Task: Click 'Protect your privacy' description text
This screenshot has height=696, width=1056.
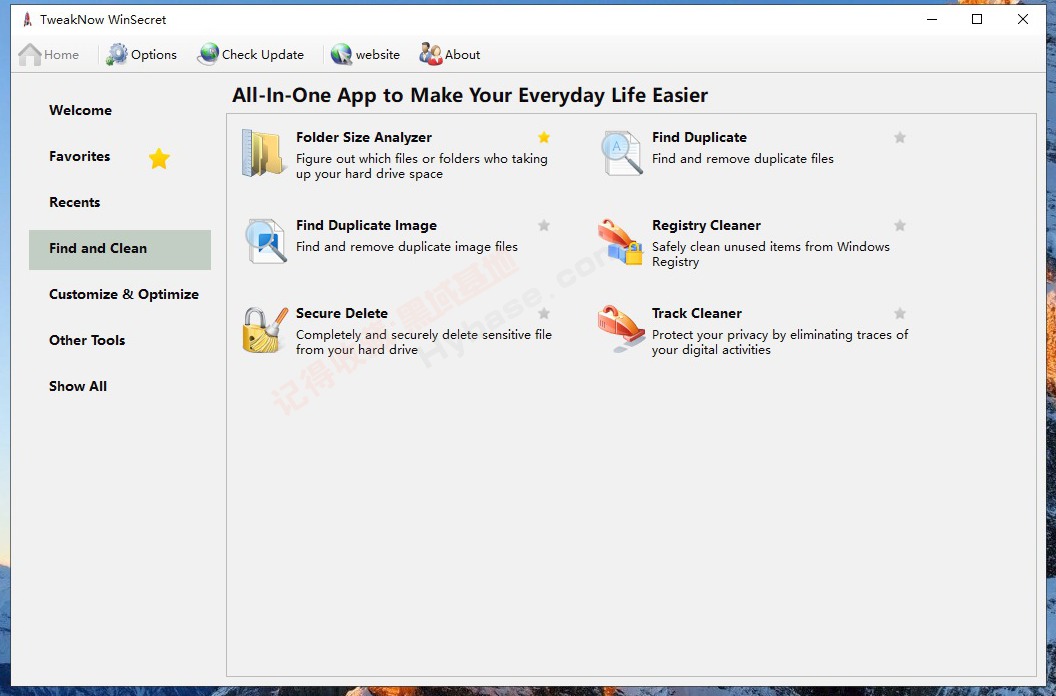Action: pyautogui.click(x=780, y=342)
